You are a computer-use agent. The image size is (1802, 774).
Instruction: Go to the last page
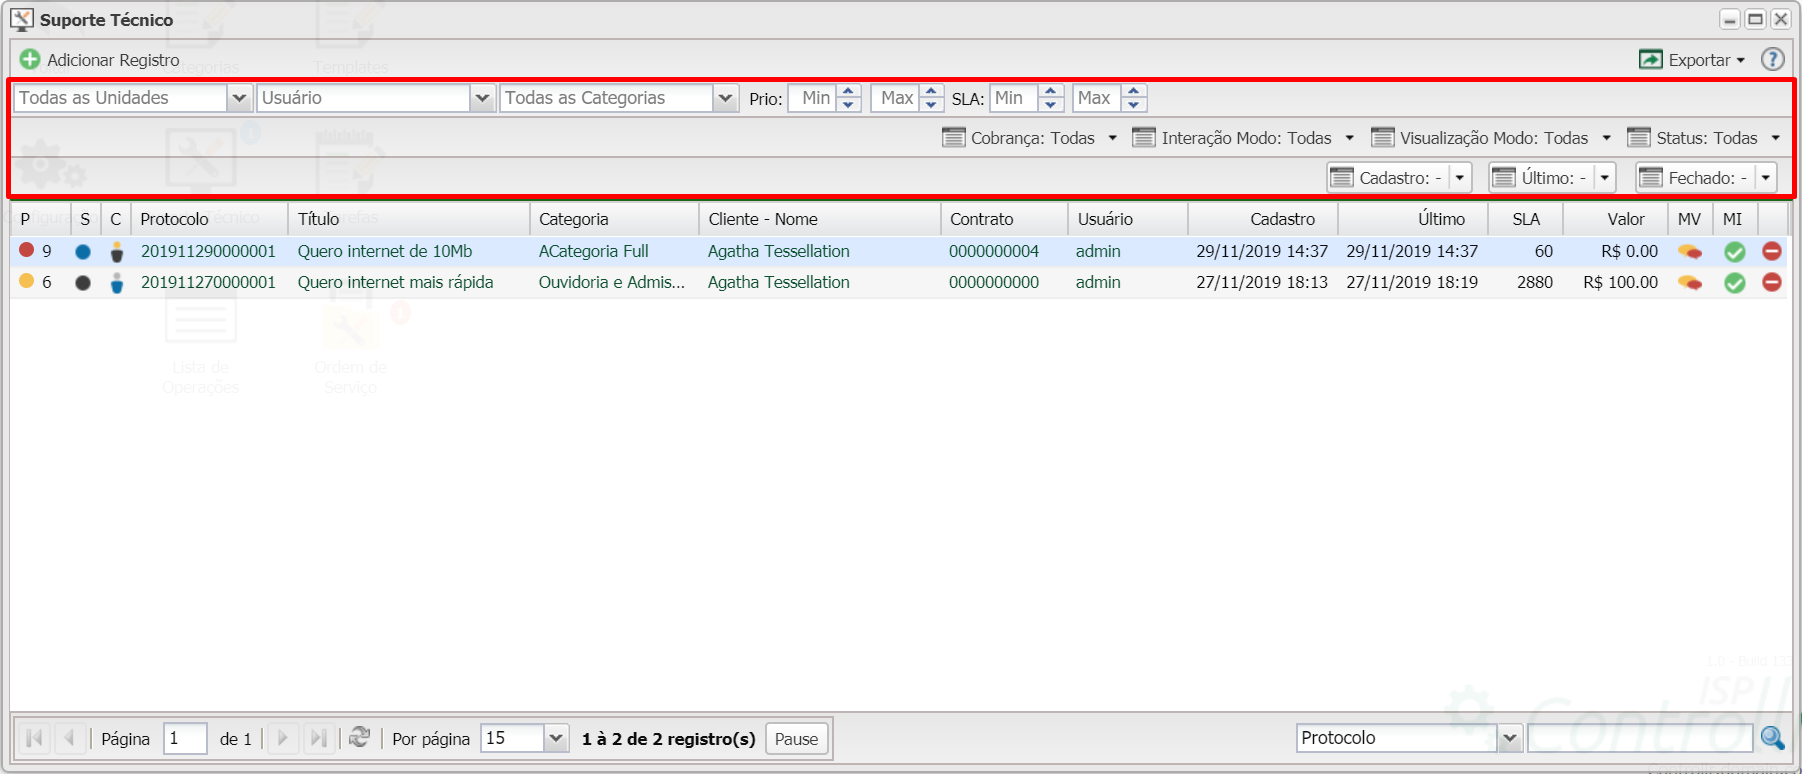(318, 738)
